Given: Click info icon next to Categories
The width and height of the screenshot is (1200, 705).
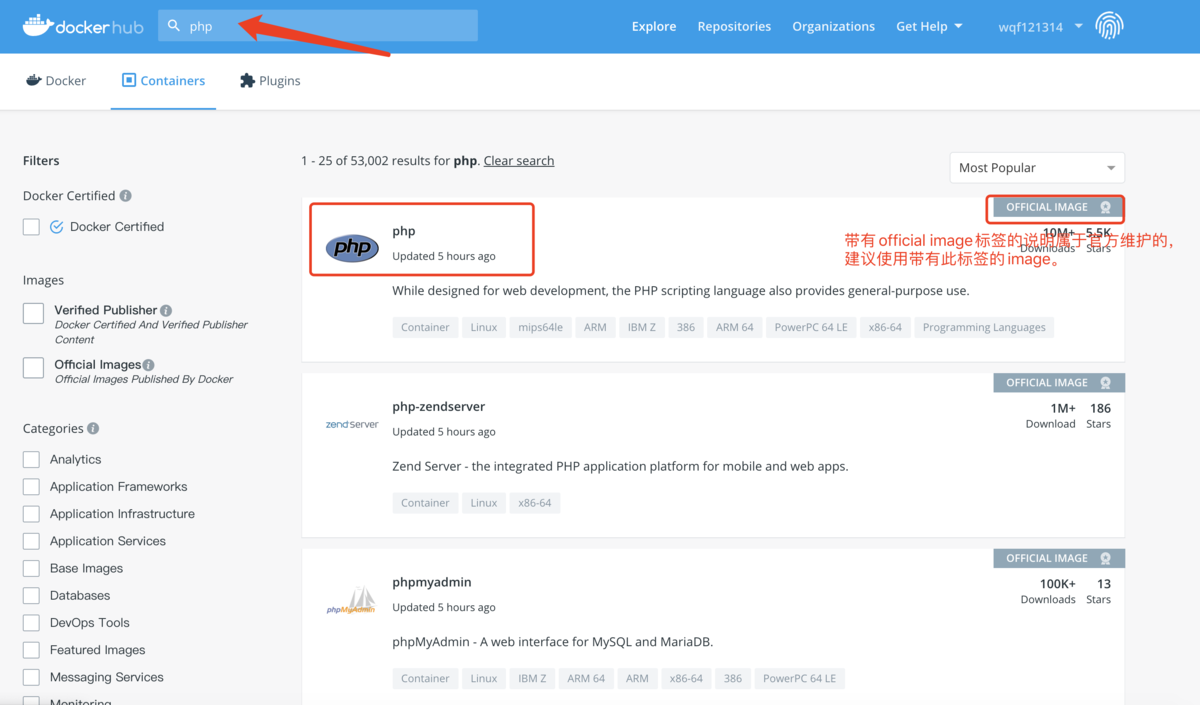Looking at the screenshot, I should [x=93, y=429].
